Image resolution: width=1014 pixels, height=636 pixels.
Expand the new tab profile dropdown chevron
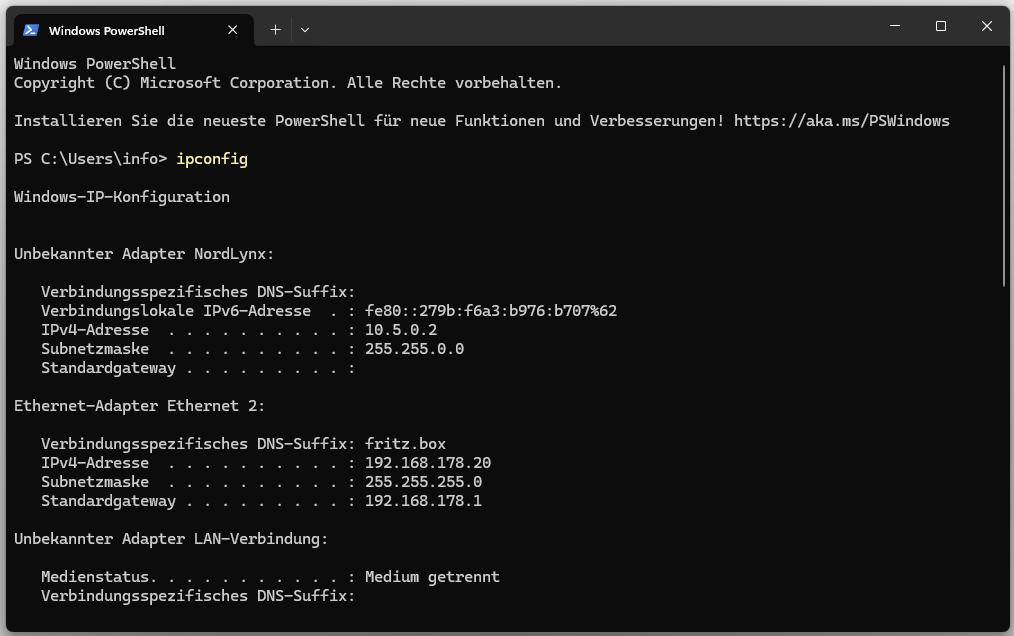[305, 30]
